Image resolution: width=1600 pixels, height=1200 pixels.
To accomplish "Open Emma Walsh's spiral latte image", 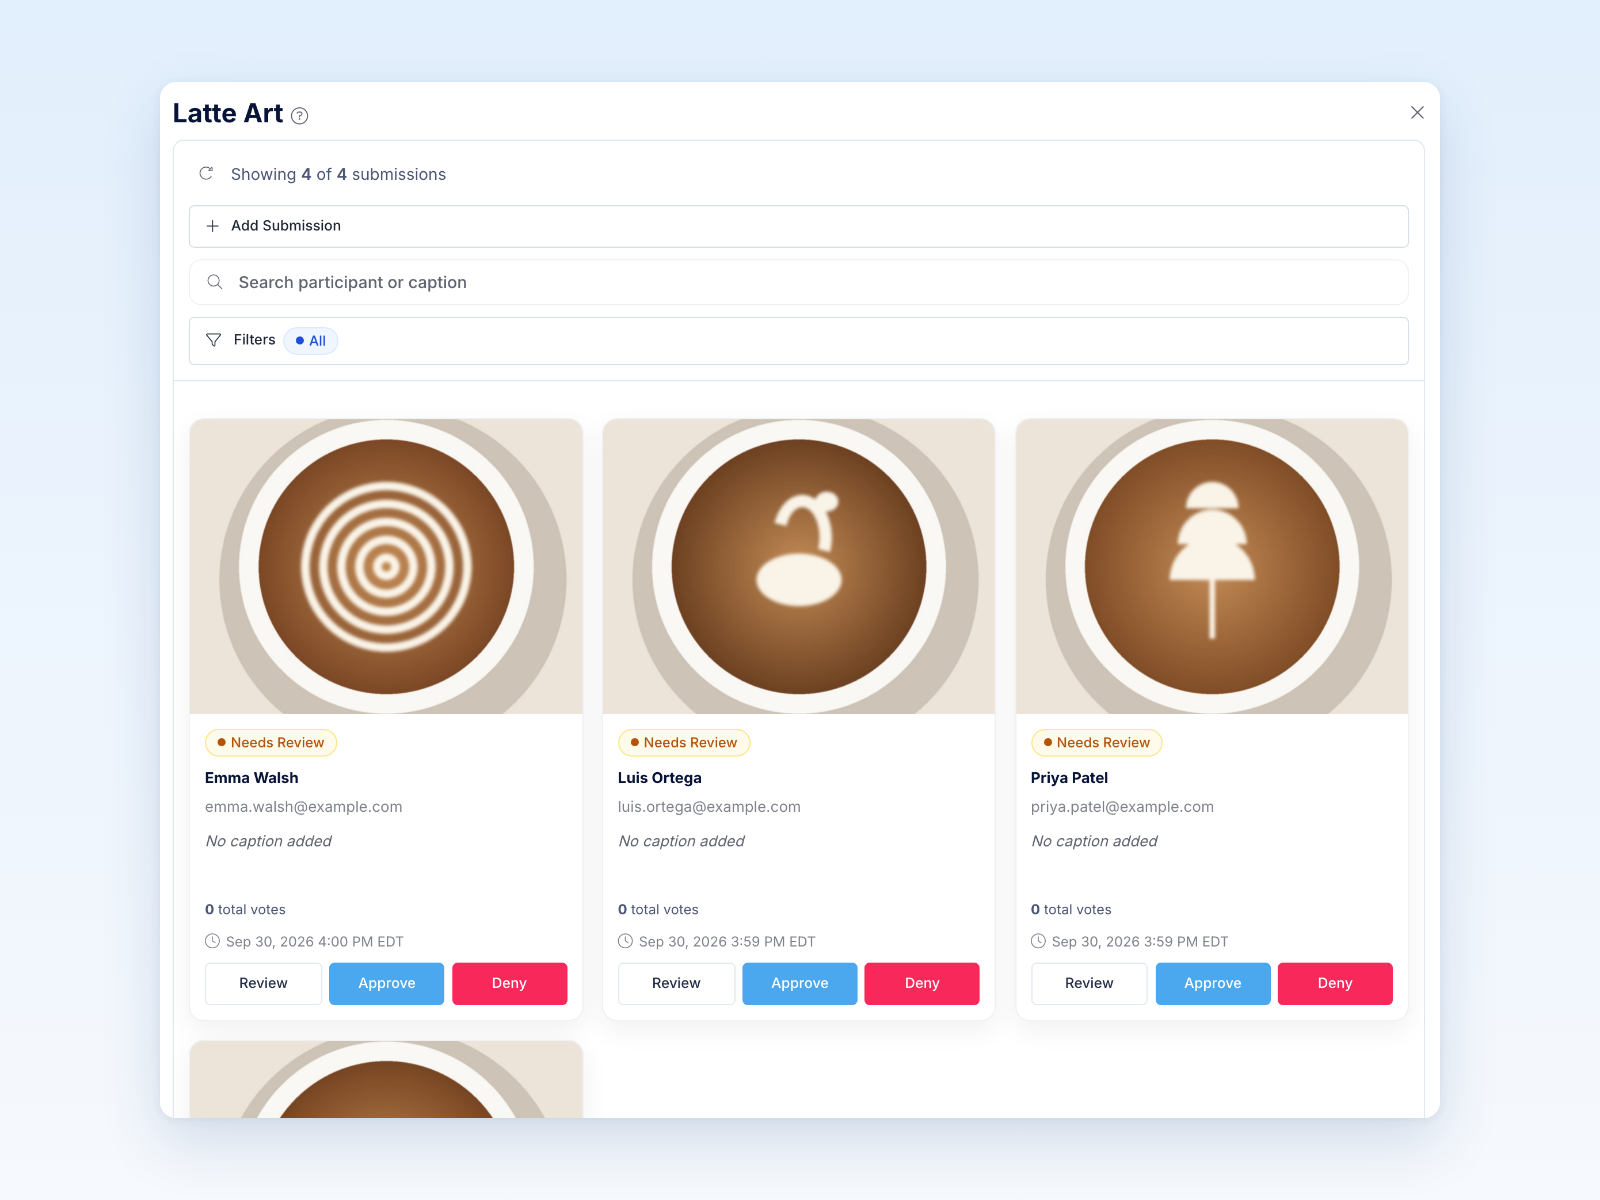I will click(x=386, y=566).
